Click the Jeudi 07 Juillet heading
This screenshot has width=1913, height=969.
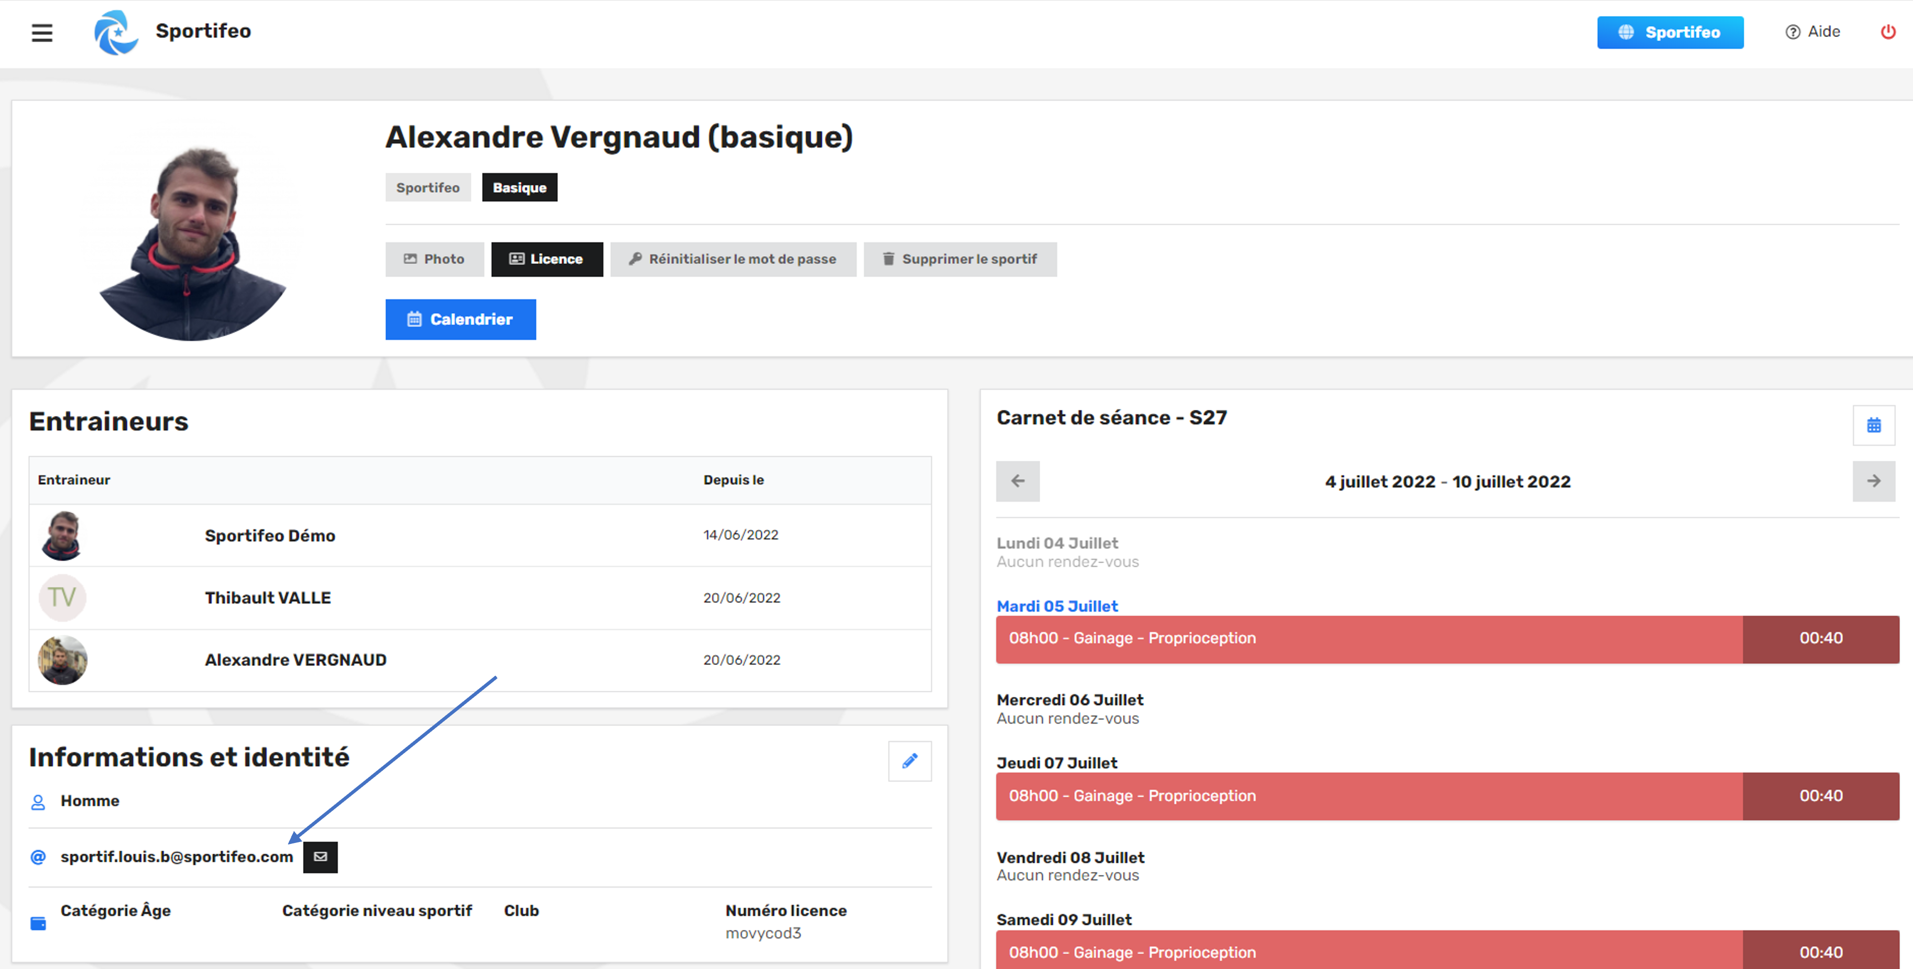pos(1057,763)
